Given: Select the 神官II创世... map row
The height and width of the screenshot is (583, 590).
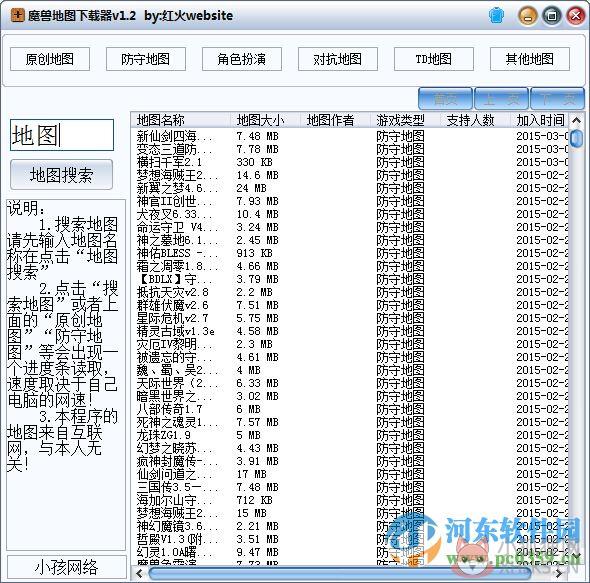Looking at the screenshot, I should [350, 201].
